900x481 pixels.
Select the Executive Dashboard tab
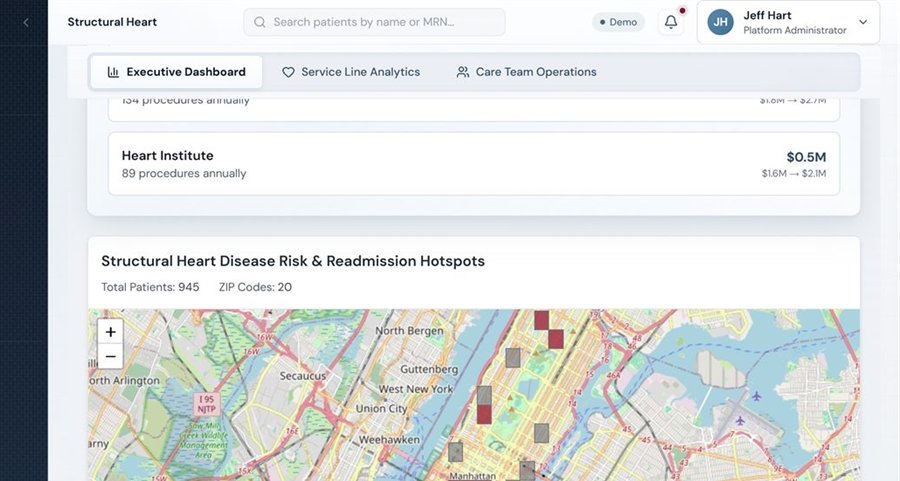pos(176,72)
